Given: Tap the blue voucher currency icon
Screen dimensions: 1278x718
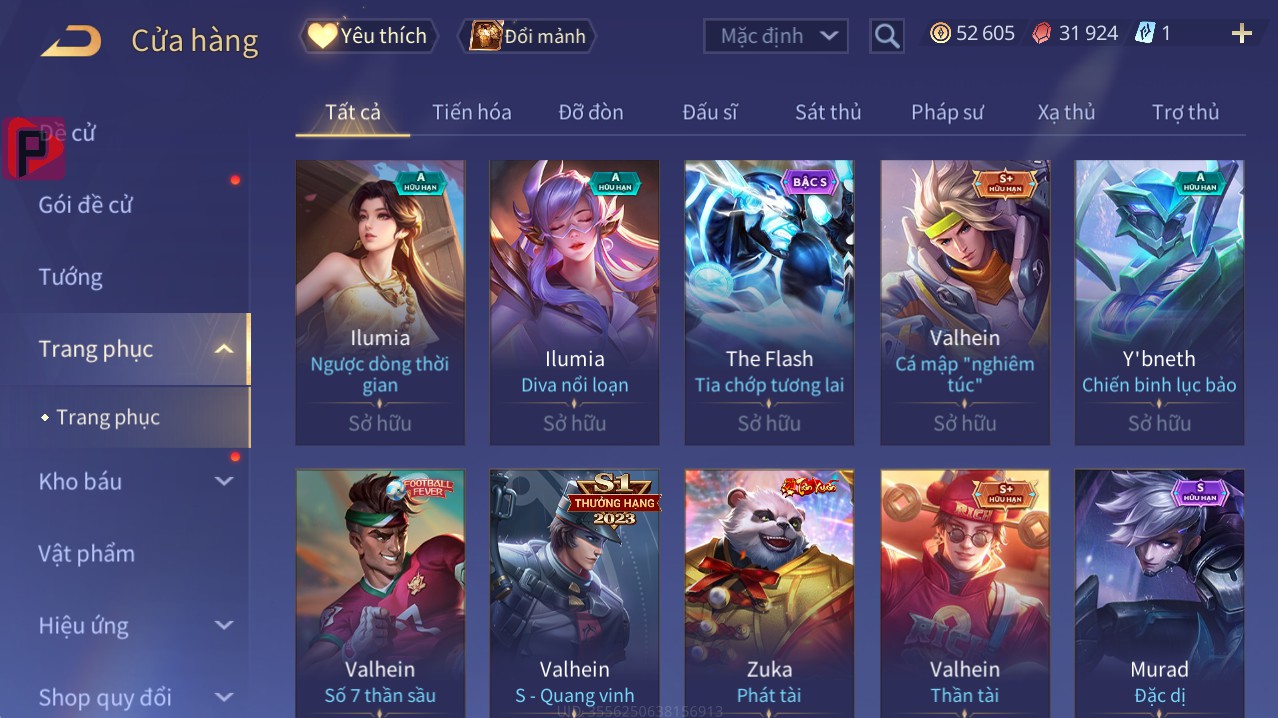Looking at the screenshot, I should point(1145,33).
